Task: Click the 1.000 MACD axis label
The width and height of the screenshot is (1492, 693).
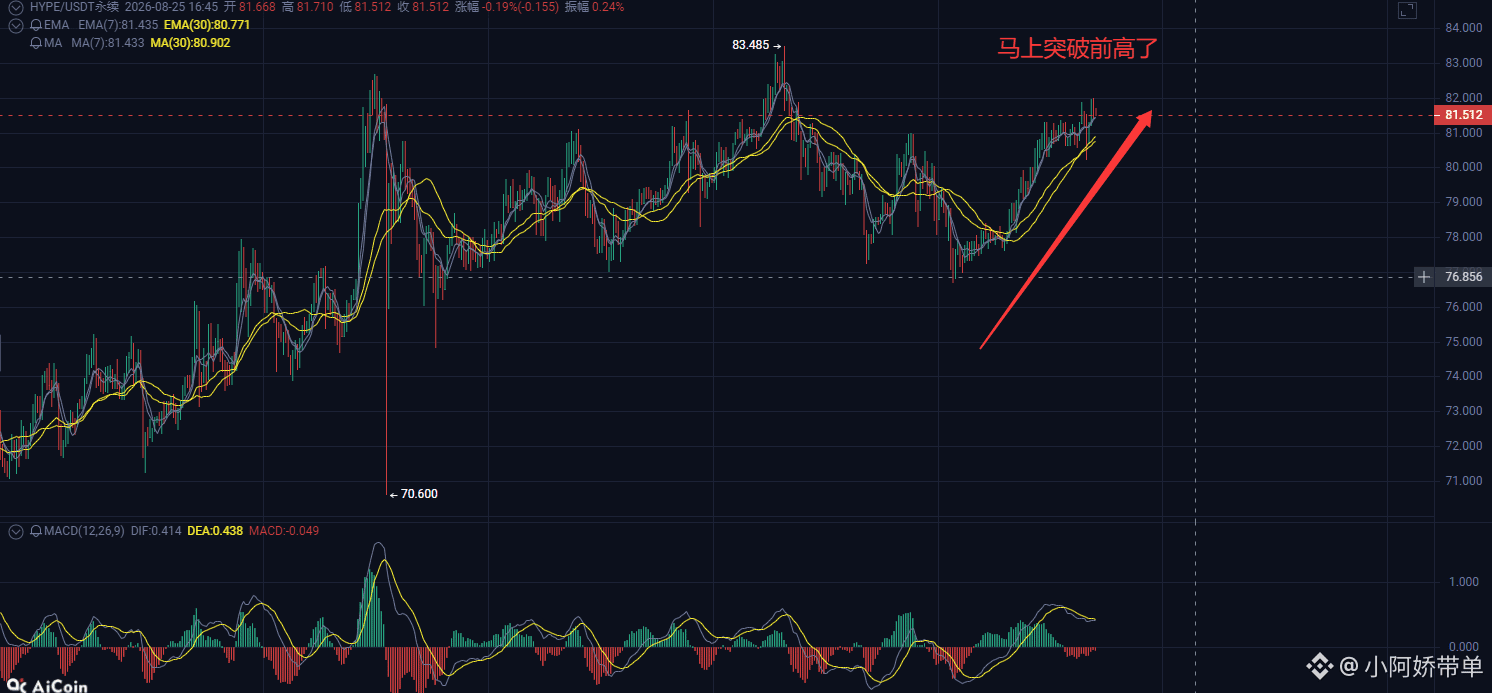Action: click(x=1466, y=582)
